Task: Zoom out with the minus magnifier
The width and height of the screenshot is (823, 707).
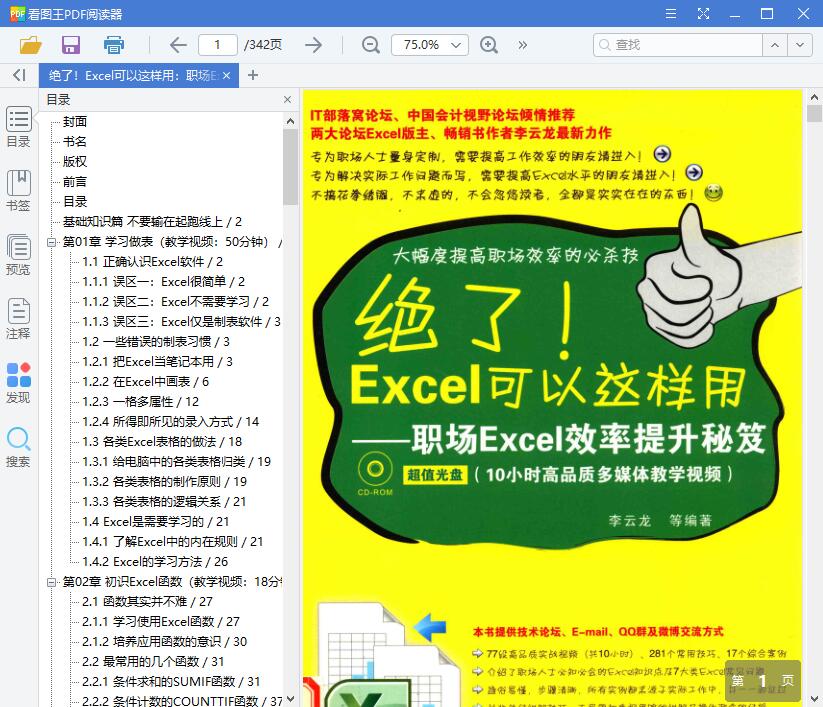Action: coord(371,45)
